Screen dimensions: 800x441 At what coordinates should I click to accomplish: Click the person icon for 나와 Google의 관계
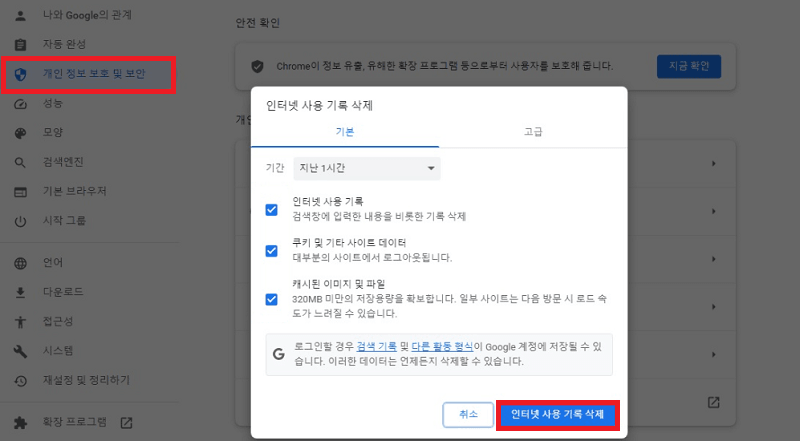click(x=20, y=16)
